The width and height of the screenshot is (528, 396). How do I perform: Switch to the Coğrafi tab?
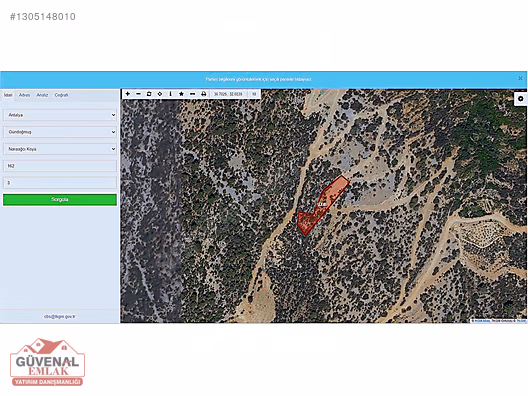(61, 95)
